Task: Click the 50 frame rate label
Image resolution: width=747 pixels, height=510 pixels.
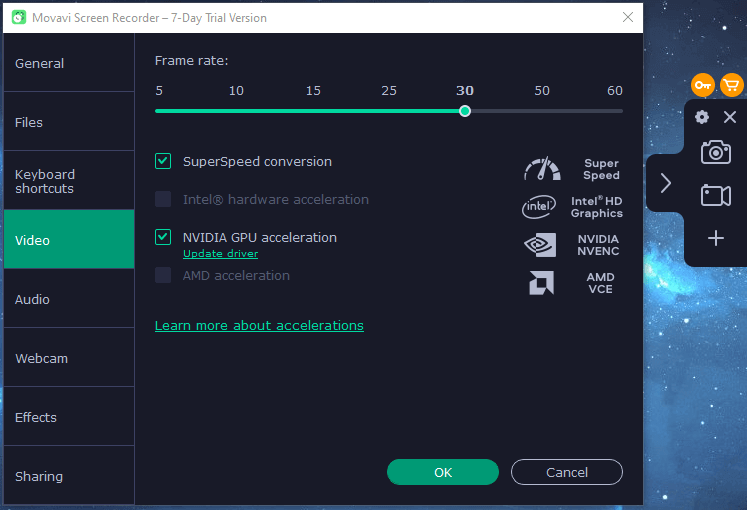Action: (x=542, y=90)
